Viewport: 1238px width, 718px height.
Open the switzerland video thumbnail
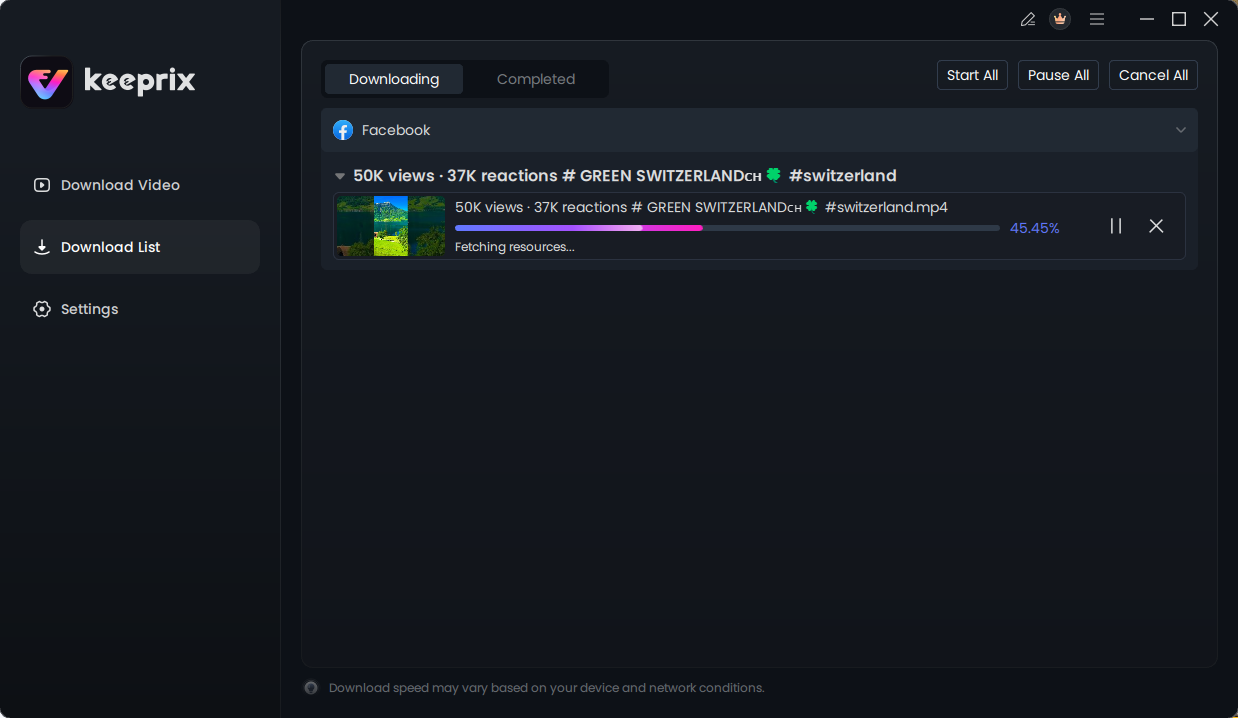(x=390, y=226)
